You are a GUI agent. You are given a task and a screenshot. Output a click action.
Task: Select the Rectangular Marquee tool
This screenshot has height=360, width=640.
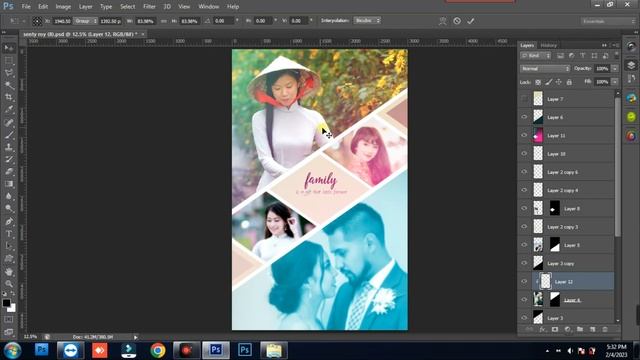[x=9, y=61]
